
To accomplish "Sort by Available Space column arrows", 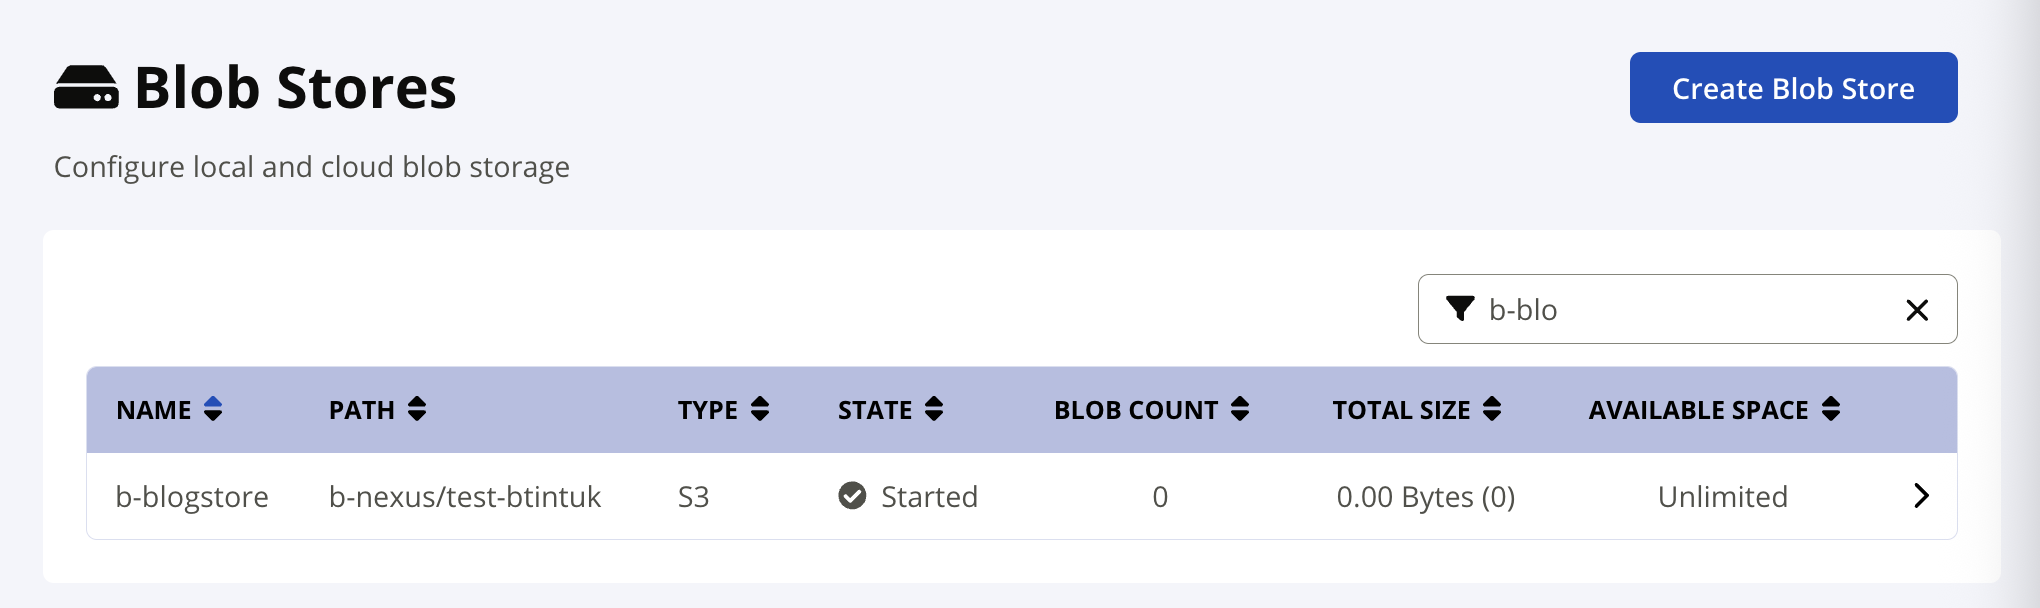I will pos(1831,409).
